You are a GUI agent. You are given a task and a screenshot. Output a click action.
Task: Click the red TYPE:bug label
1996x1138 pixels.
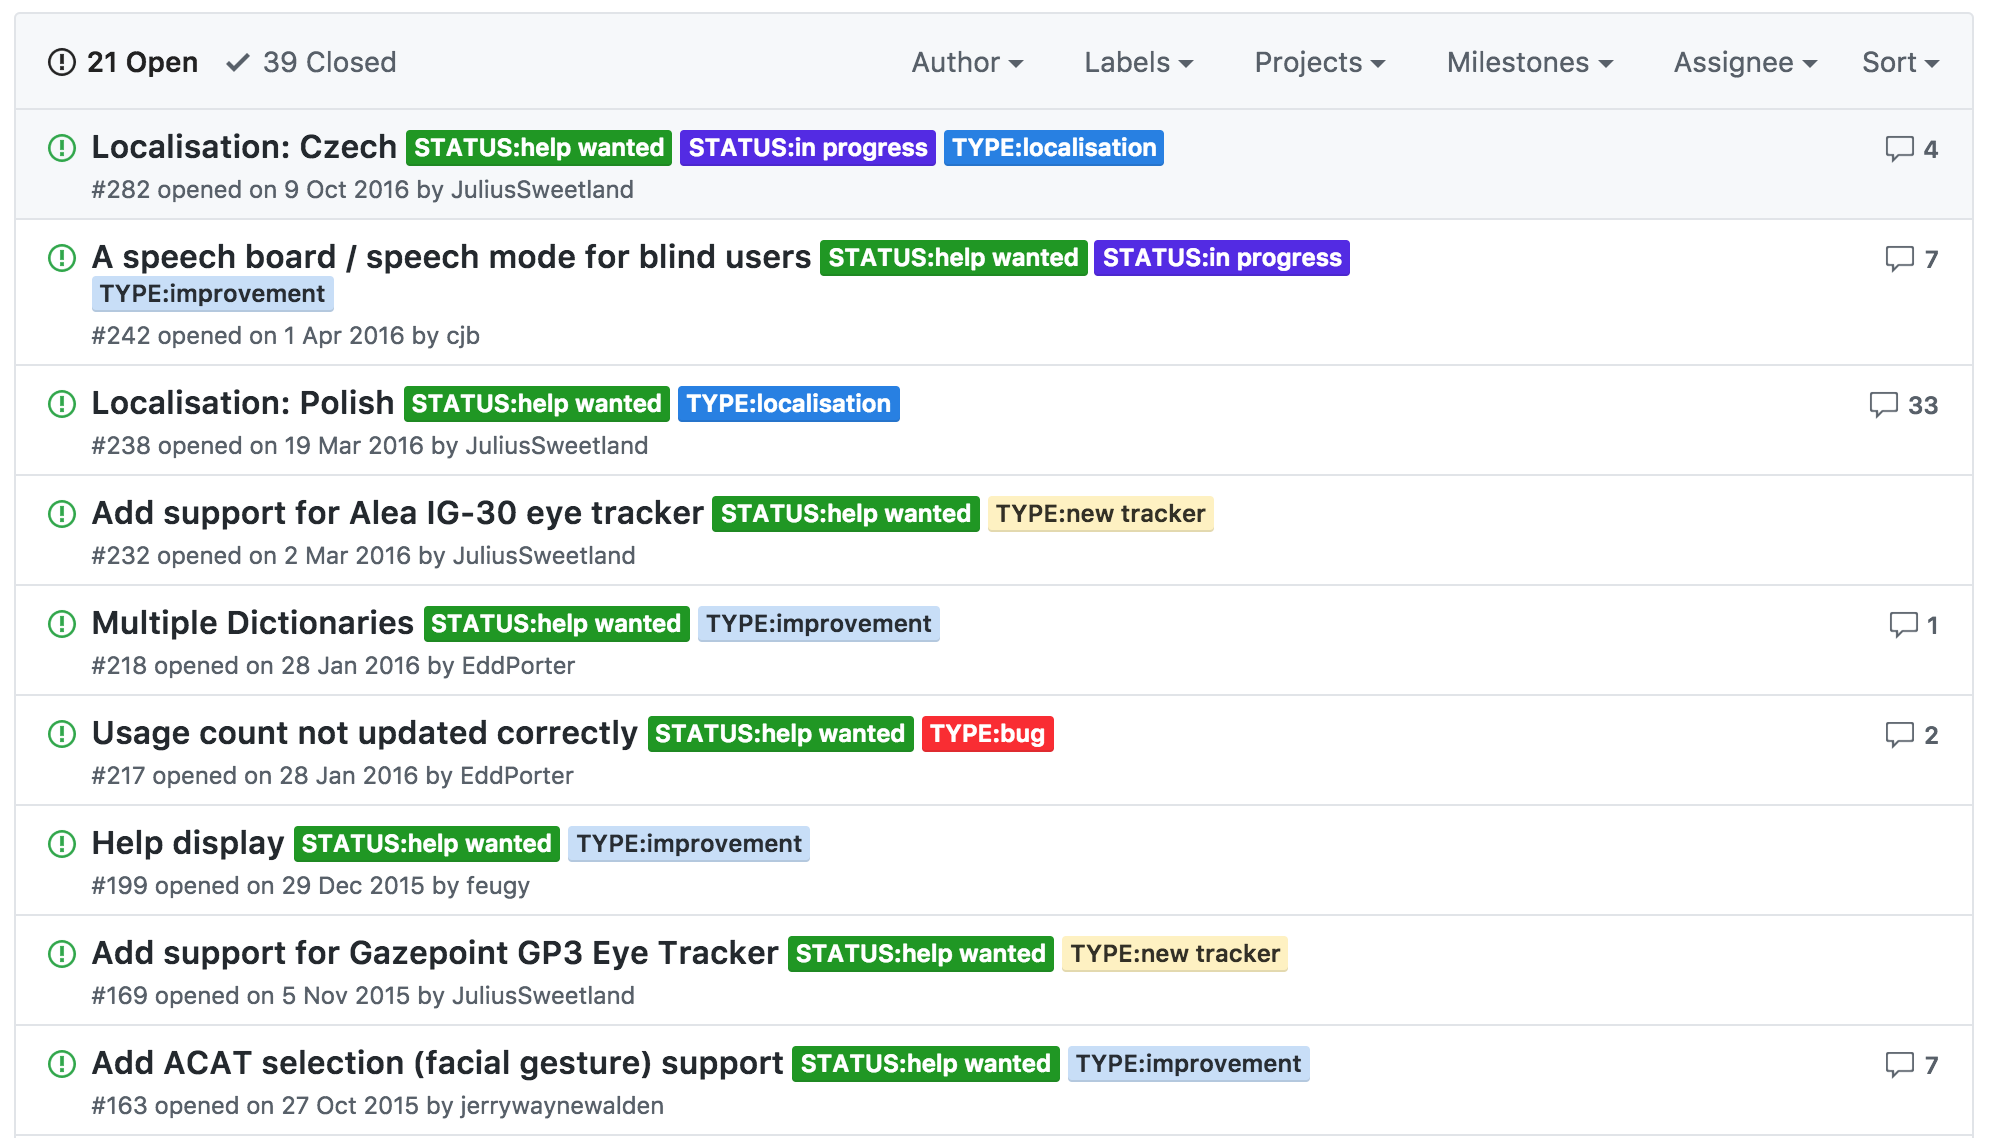[x=987, y=734]
